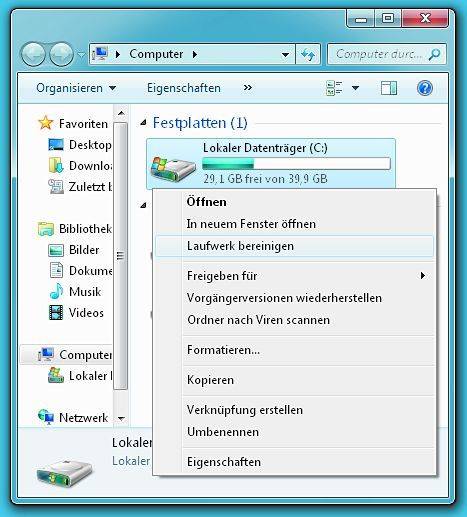Click the sidebar scrollbar down arrow
This screenshot has height=517, width=467.
click(121, 419)
